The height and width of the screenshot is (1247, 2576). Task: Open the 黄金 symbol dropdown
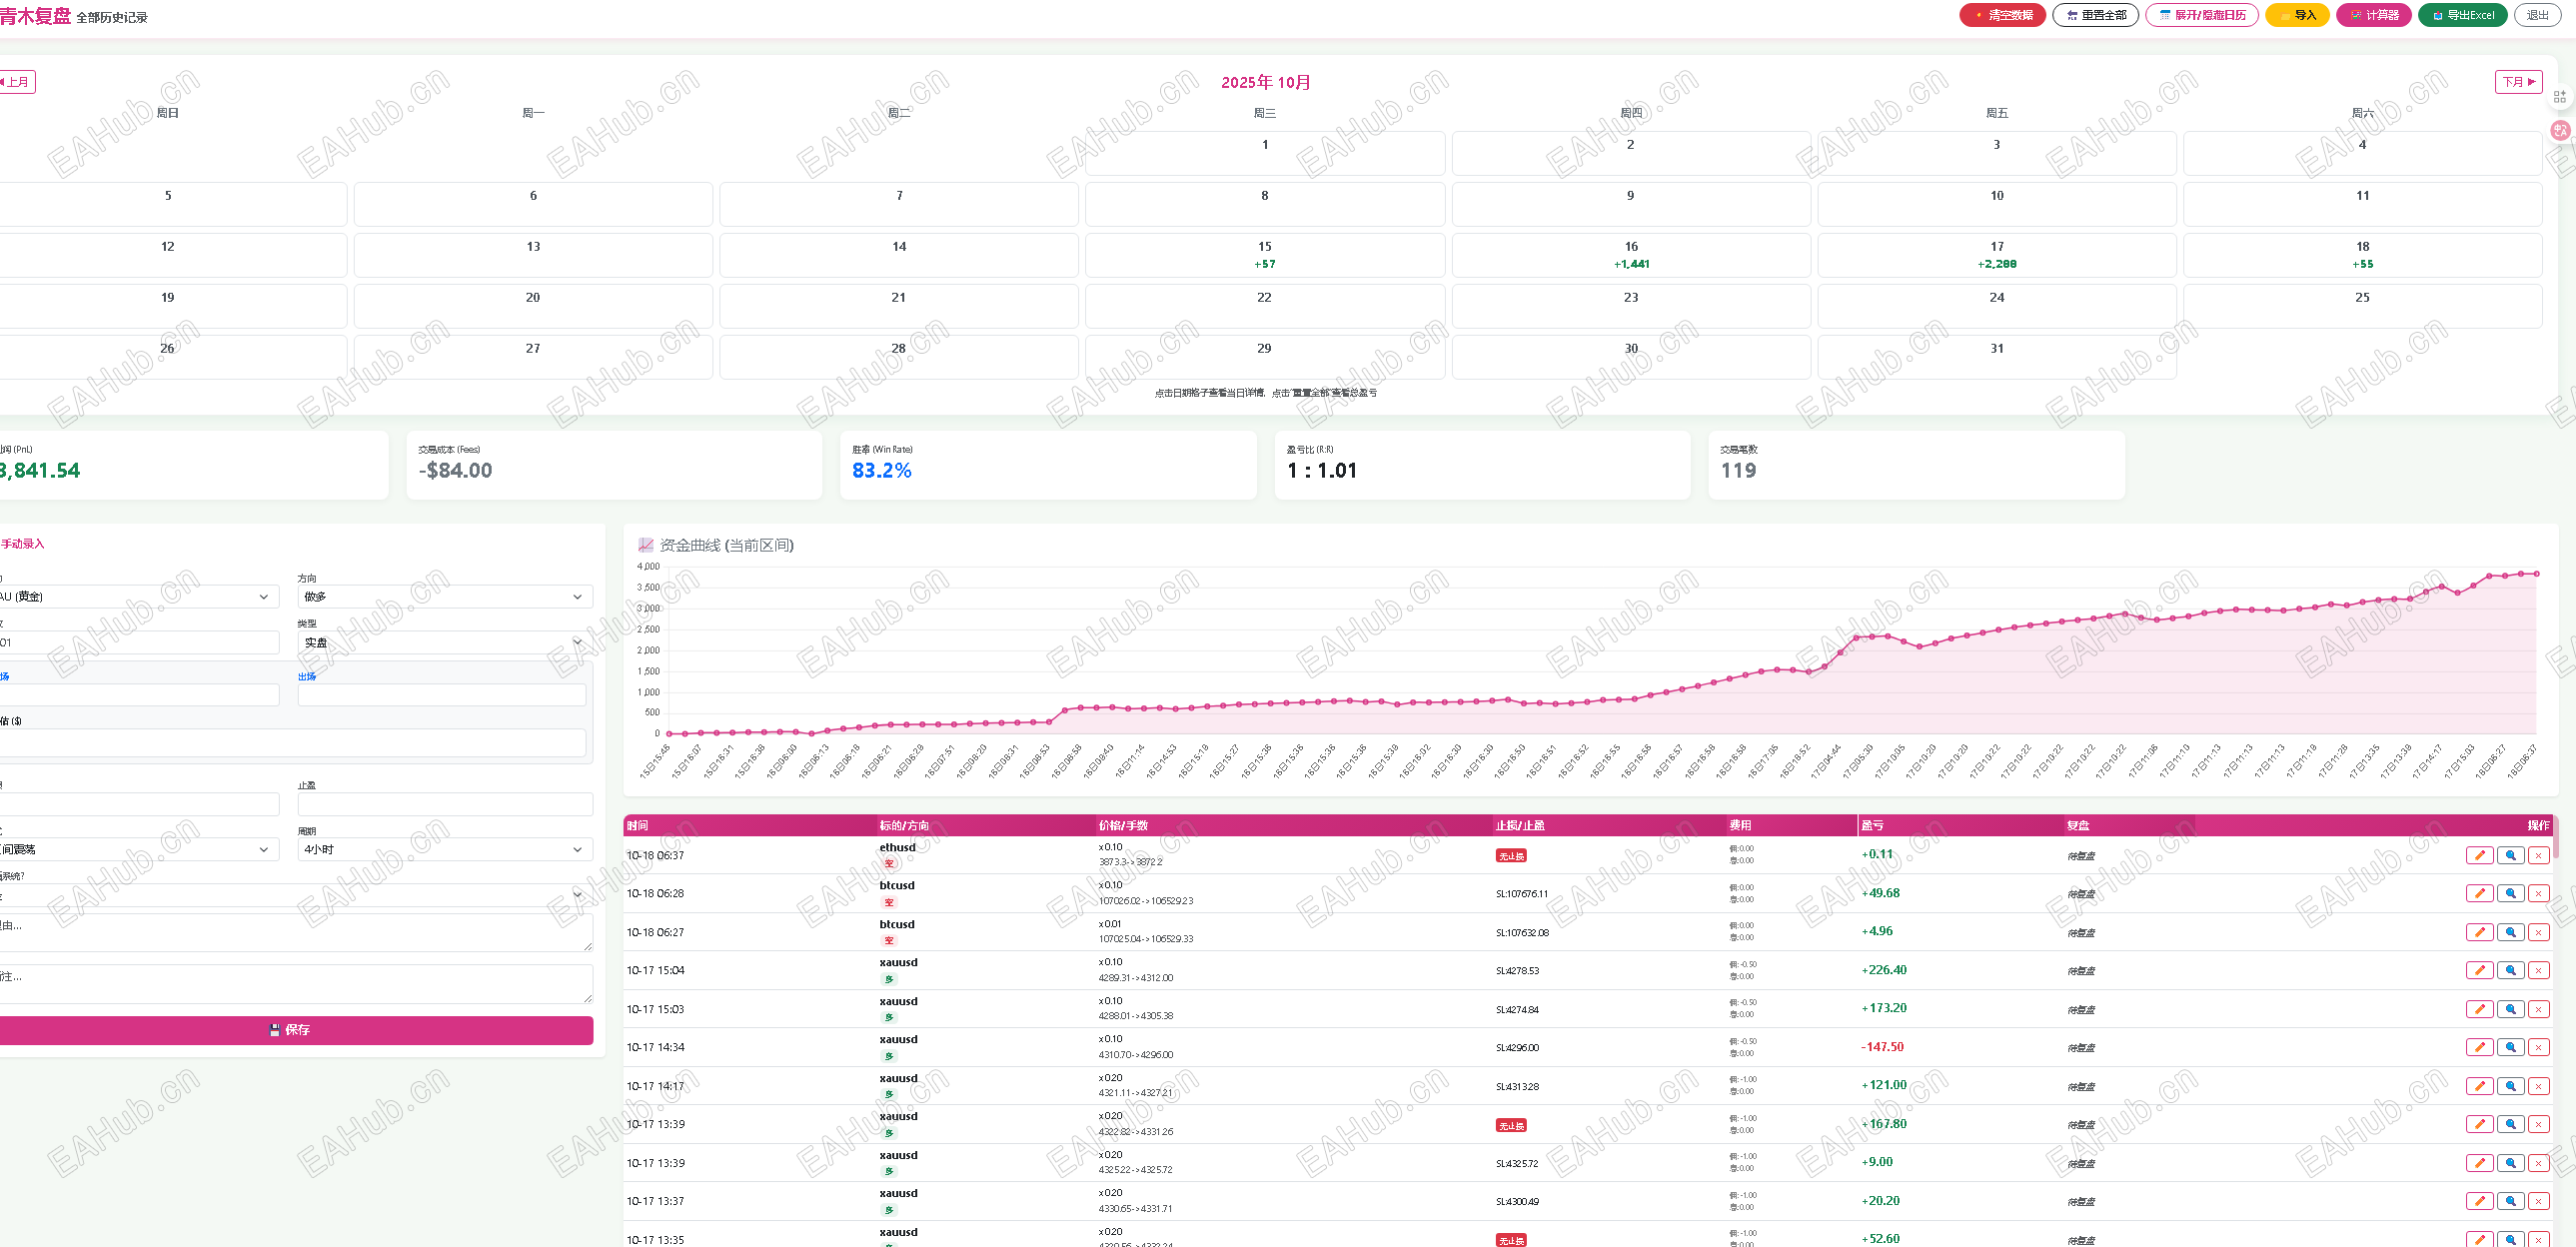point(138,597)
